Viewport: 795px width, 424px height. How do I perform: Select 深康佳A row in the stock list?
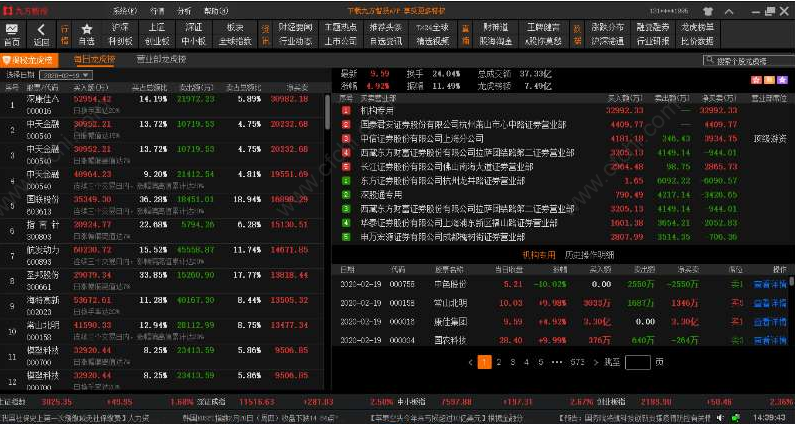[x=162, y=105]
